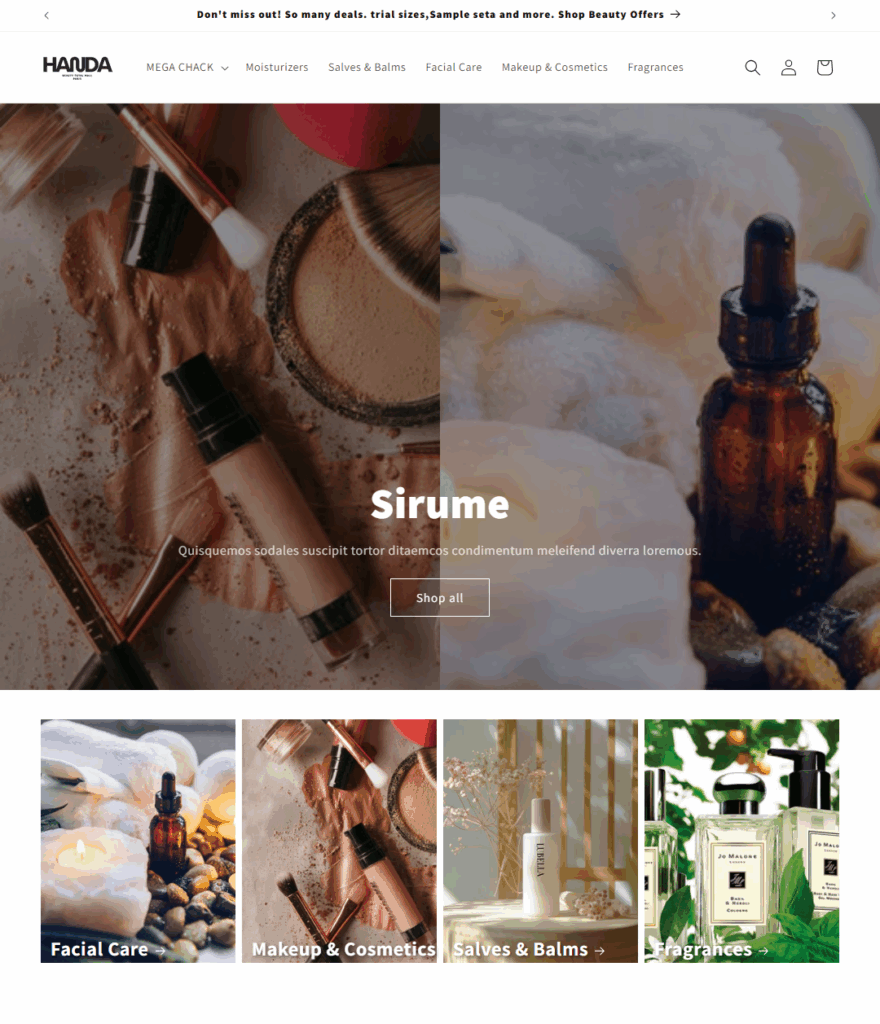Image resolution: width=880 pixels, height=1024 pixels.
Task: Open Fragrances in the navigation bar
Action: 655,67
